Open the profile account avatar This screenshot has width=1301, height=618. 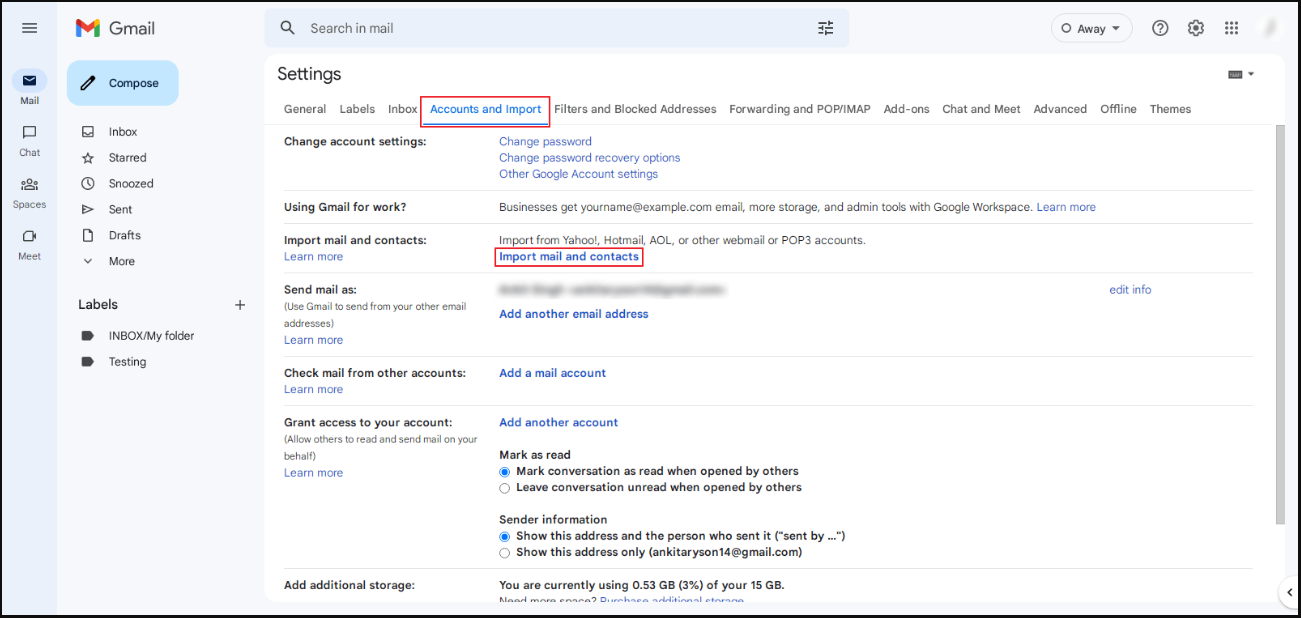(x=1269, y=28)
